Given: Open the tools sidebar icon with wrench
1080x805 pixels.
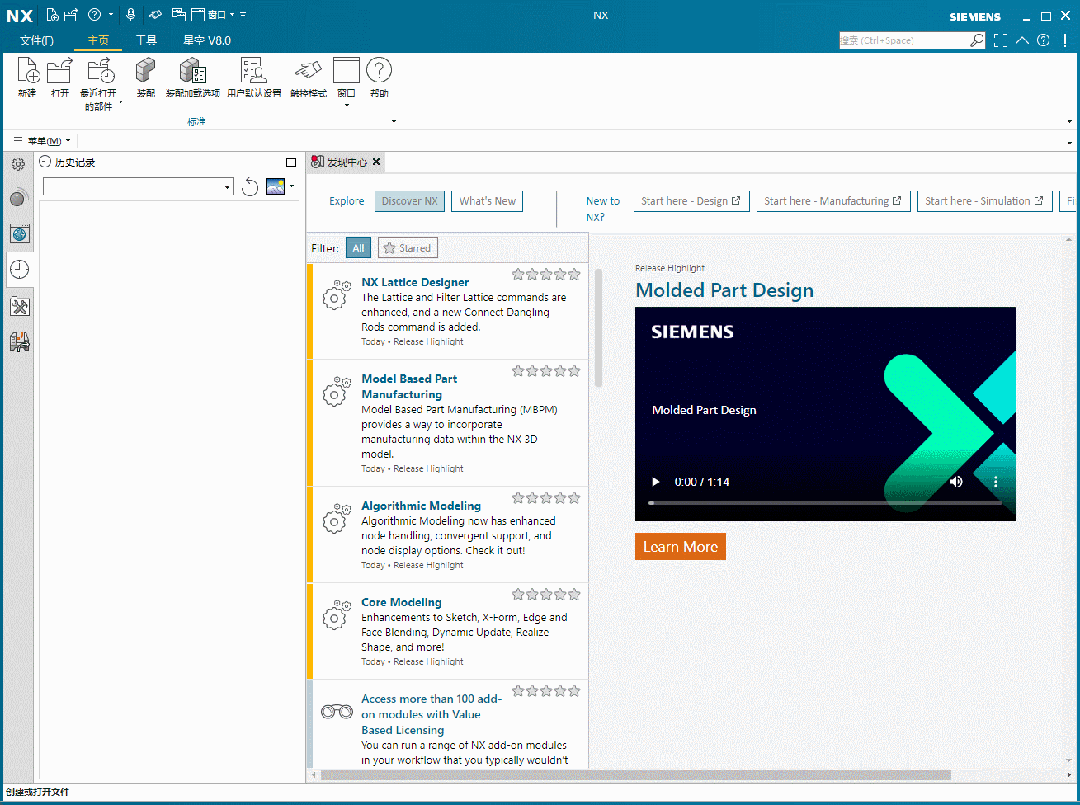Looking at the screenshot, I should point(19,306).
